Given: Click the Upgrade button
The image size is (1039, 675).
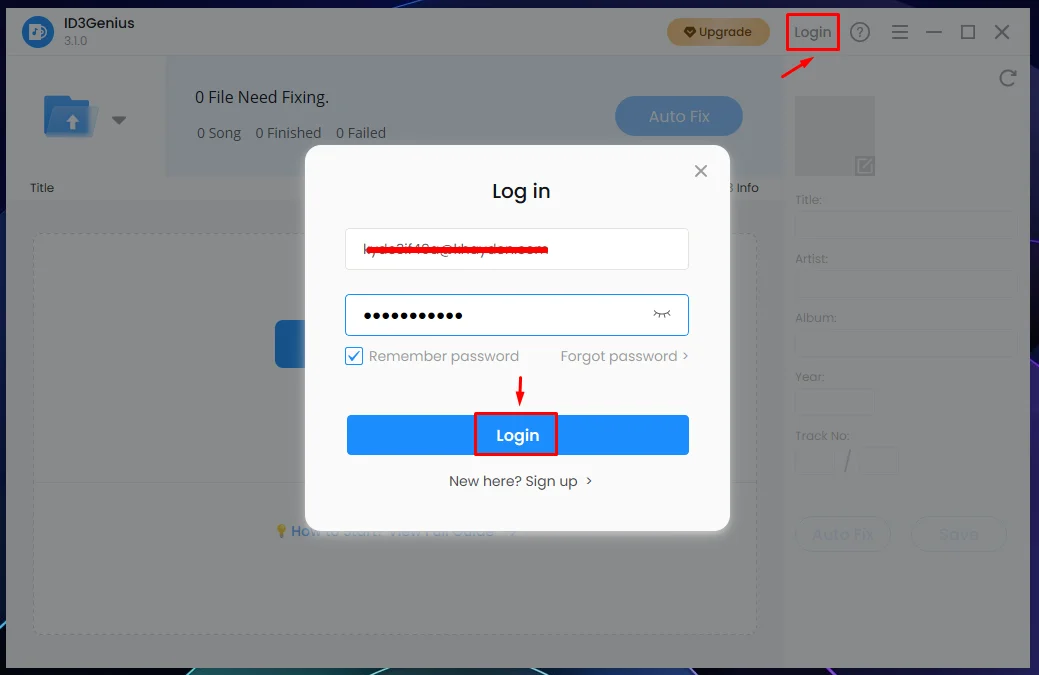Looking at the screenshot, I should [x=718, y=32].
